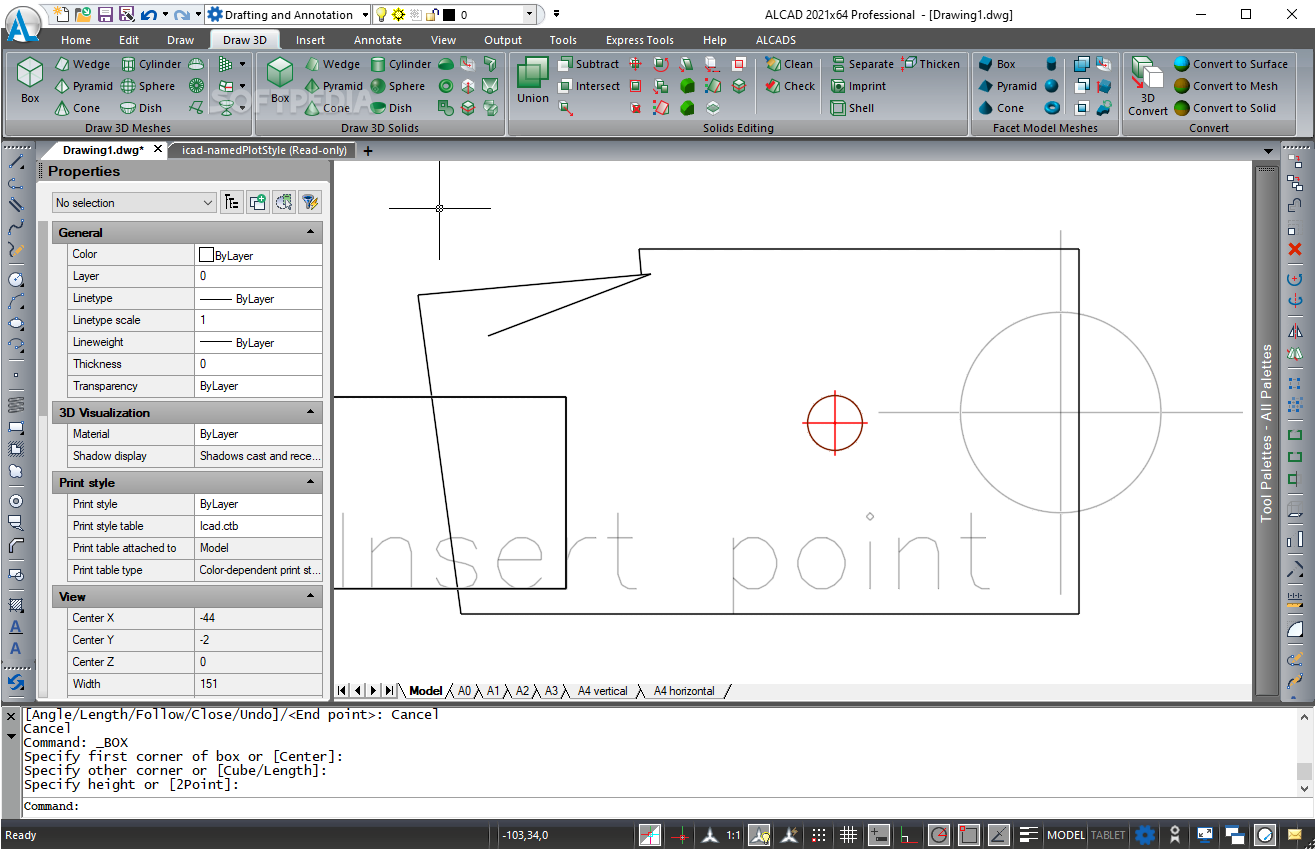Toggle entity snap in the status bar
1316x850 pixels.
coord(969,835)
